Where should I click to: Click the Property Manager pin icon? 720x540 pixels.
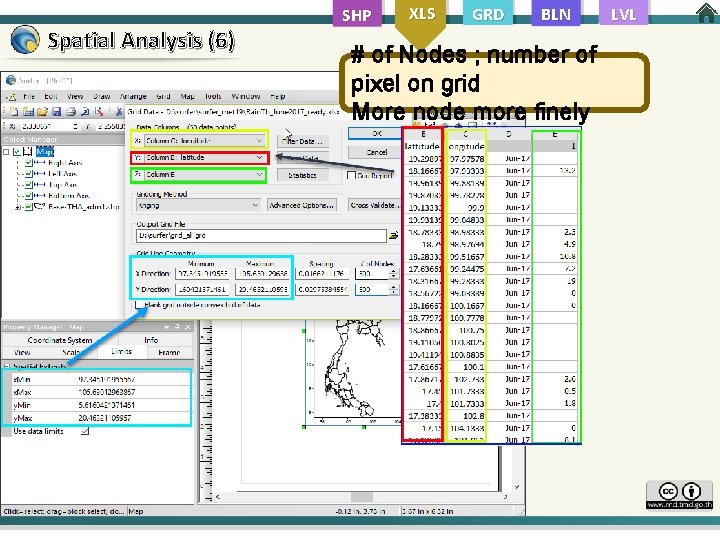click(x=177, y=327)
